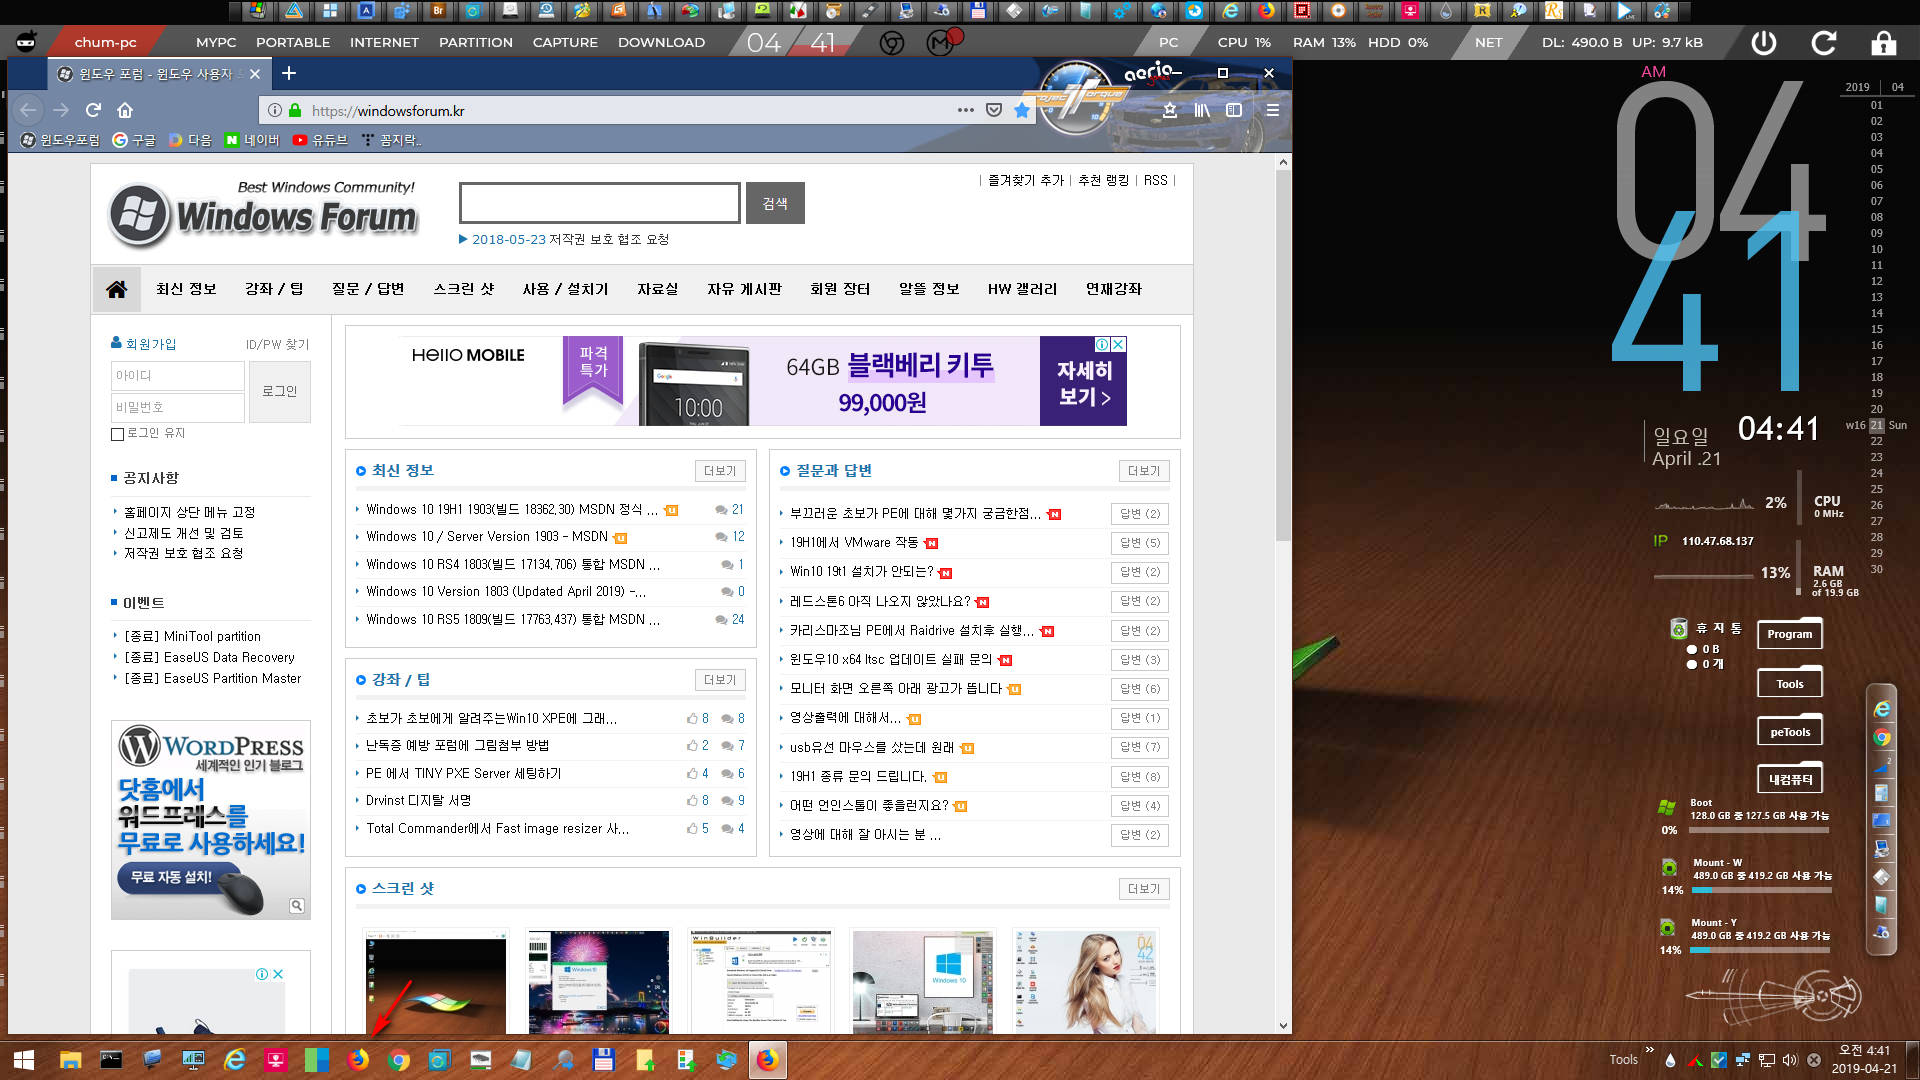
Task: Open 네이버 bookmark in toolbar
Action: 252,140
